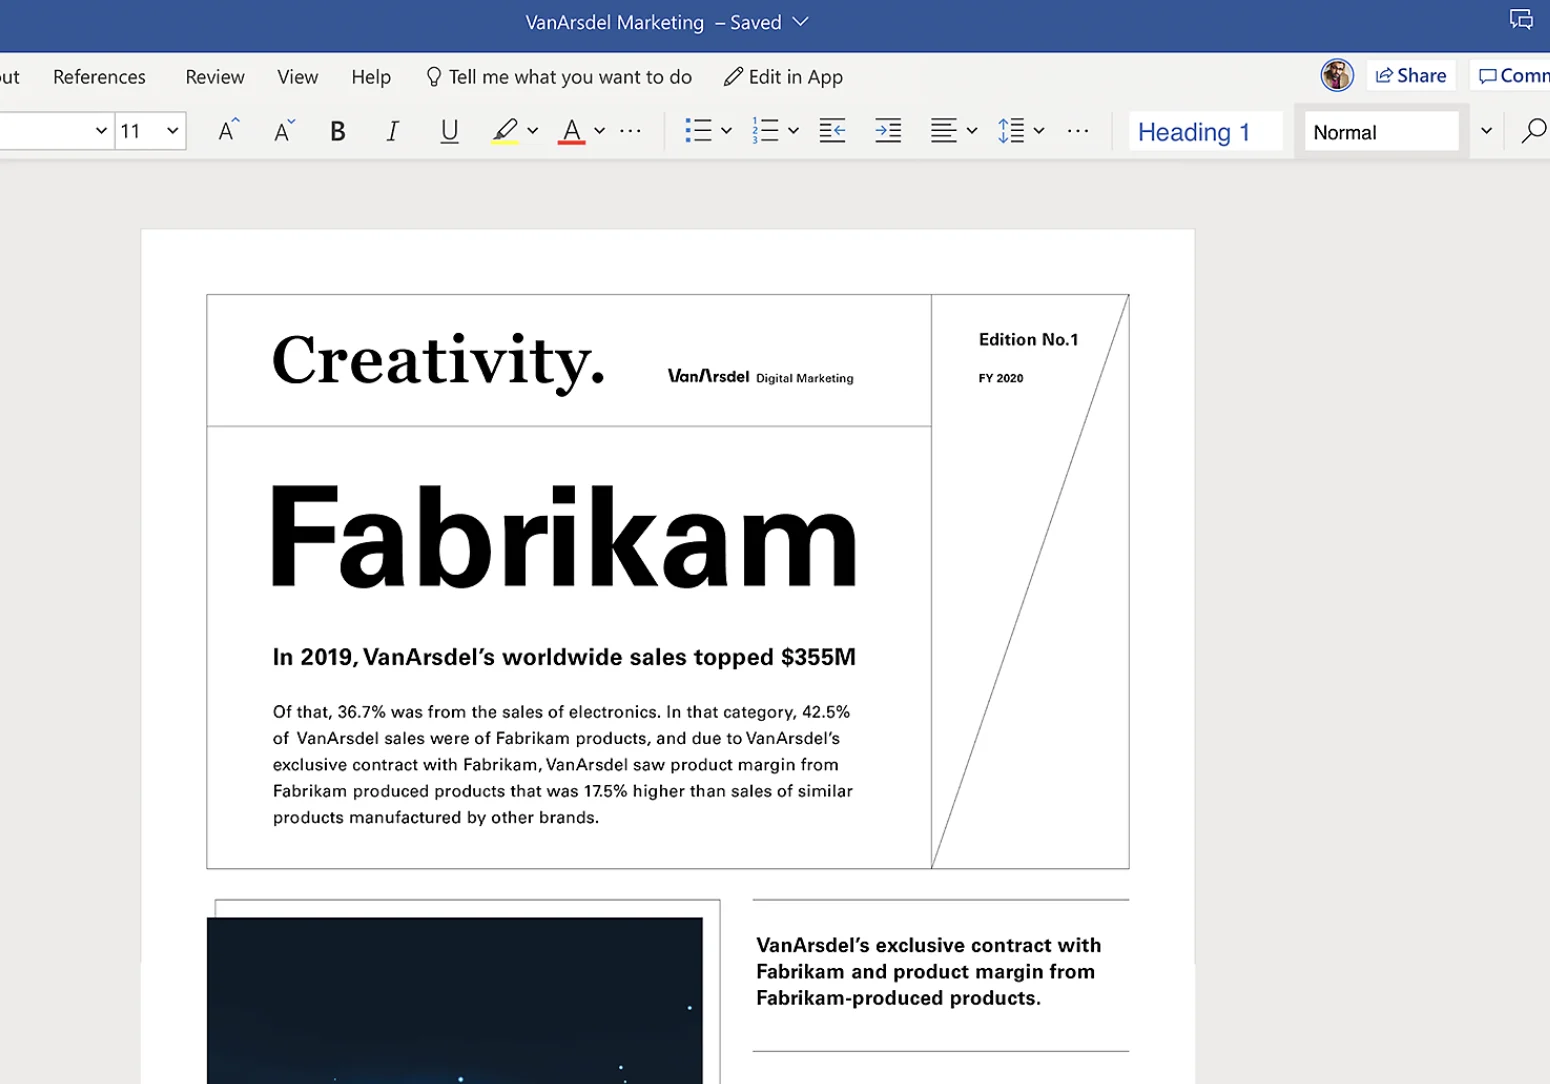This screenshot has height=1084, width=1550.
Task: Select the dark image in document
Action: point(455,1000)
